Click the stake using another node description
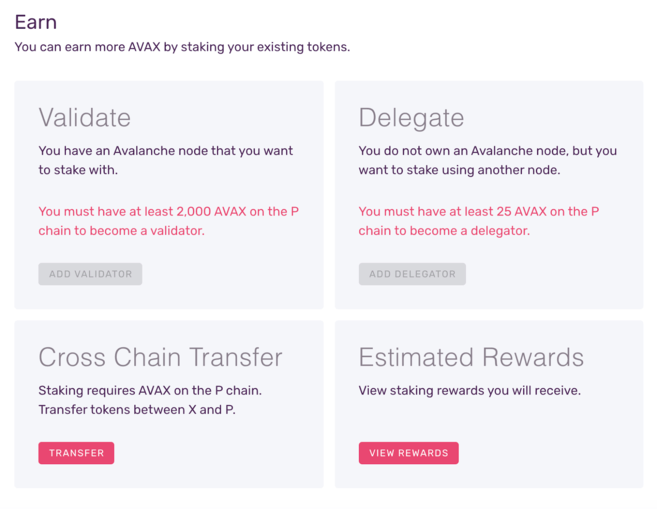 tap(487, 160)
